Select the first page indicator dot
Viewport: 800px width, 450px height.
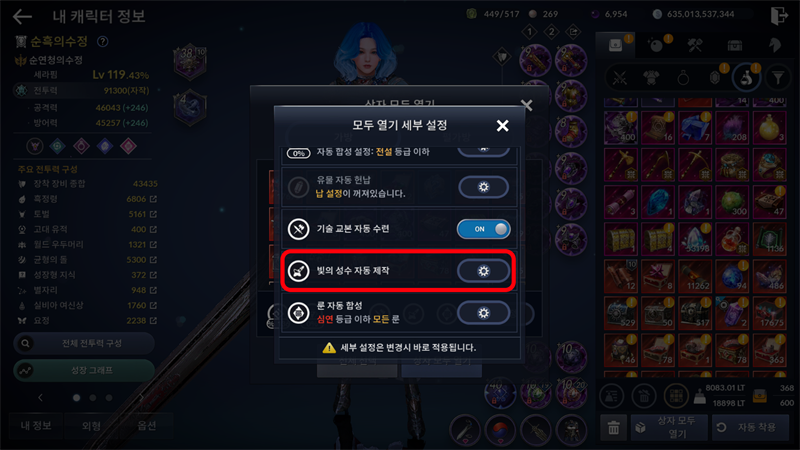(77, 397)
